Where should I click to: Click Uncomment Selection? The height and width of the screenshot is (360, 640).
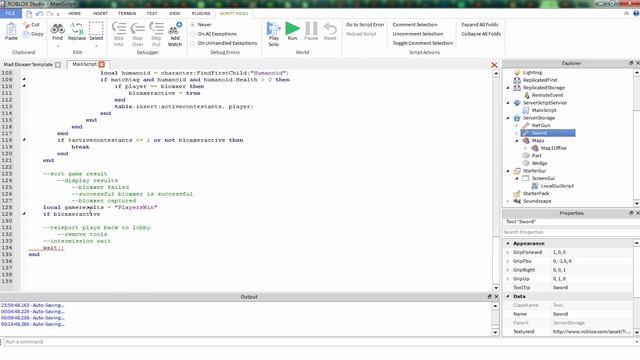[418, 34]
